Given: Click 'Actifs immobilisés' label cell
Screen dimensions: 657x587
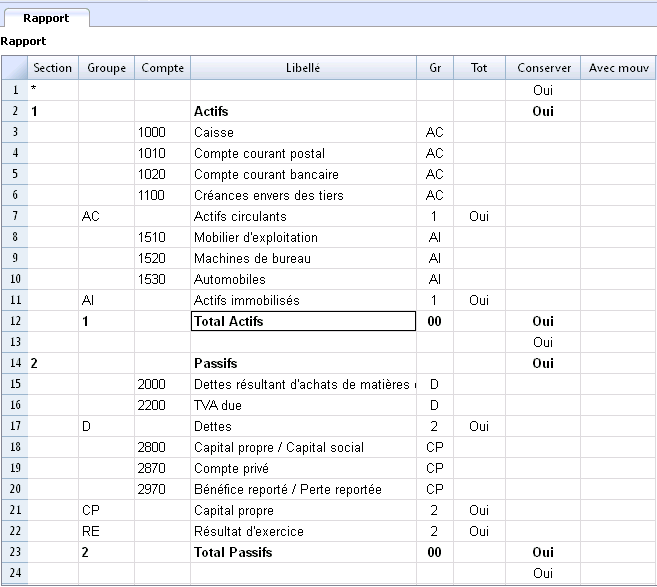Looking at the screenshot, I should pyautogui.click(x=303, y=300).
